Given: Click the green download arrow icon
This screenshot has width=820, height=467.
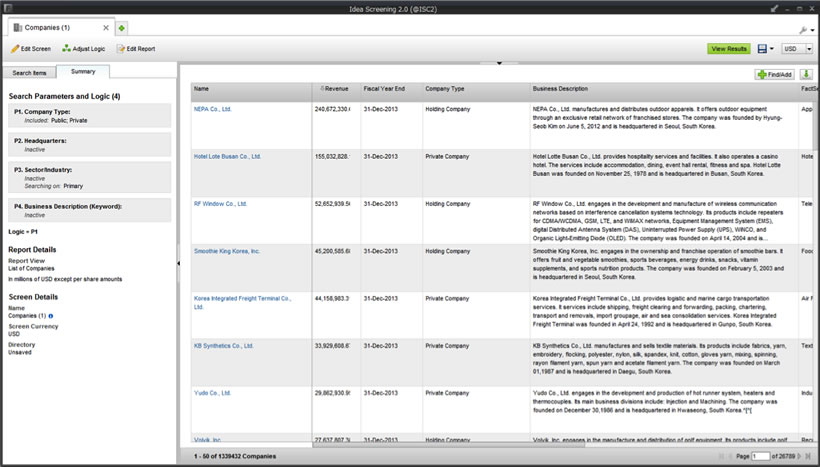Looking at the screenshot, I should tap(806, 75).
